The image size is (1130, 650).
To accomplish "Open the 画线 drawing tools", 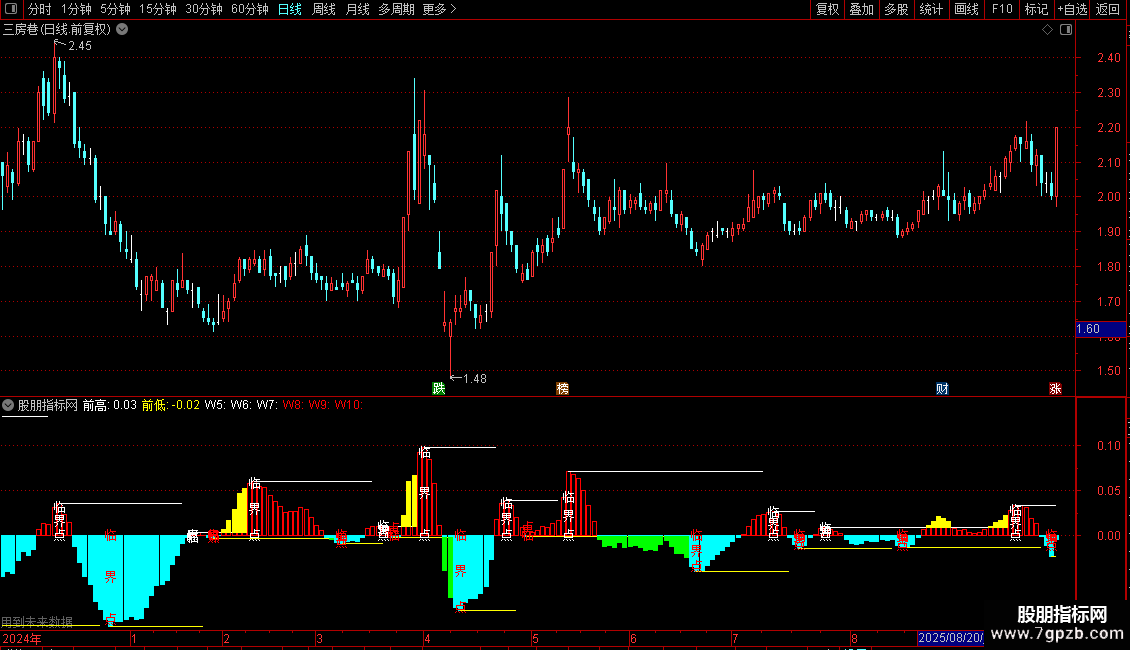I will point(966,9).
